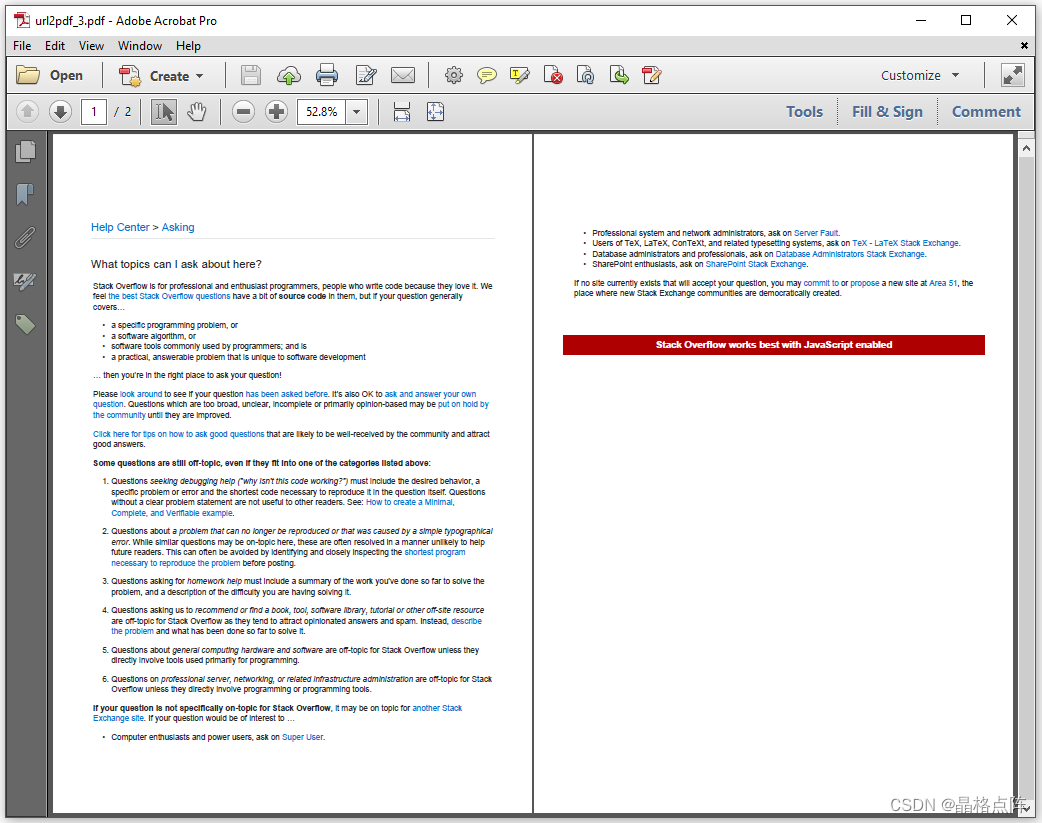Image resolution: width=1042 pixels, height=823 pixels.
Task: Click the Save floppy disk icon
Action: coord(251,75)
